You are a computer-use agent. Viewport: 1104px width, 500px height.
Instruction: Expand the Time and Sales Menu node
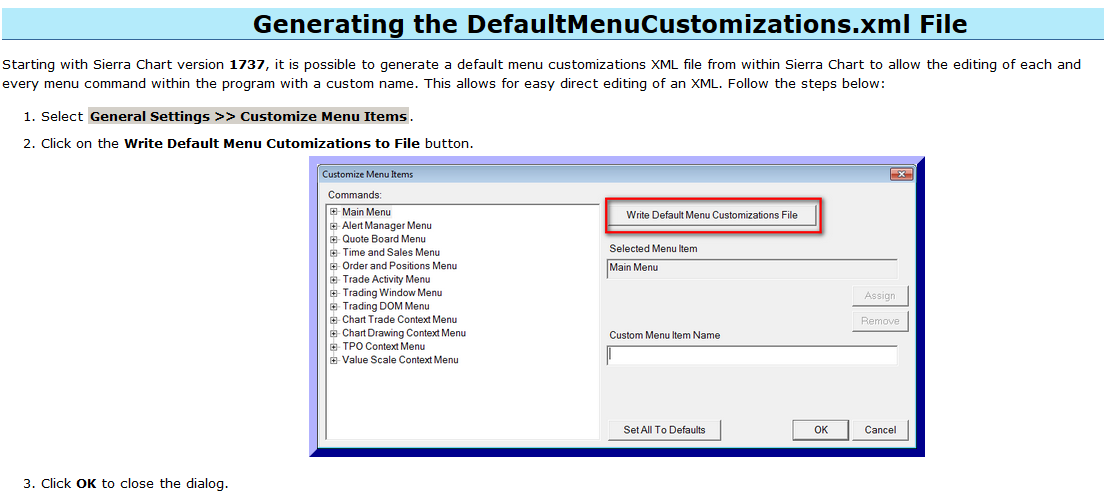pyautogui.click(x=334, y=253)
